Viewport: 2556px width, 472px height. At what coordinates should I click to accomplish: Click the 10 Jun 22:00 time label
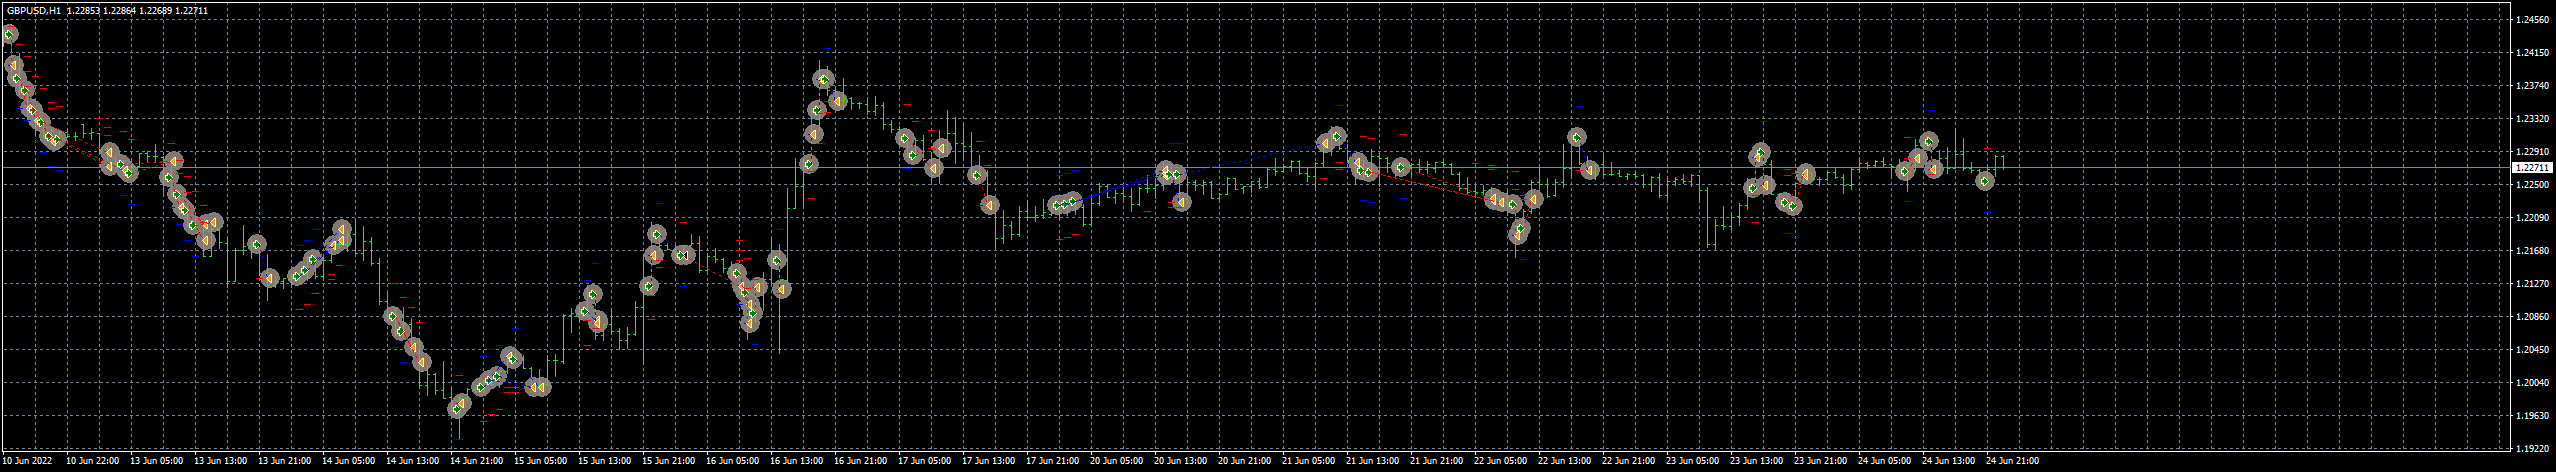pos(92,462)
